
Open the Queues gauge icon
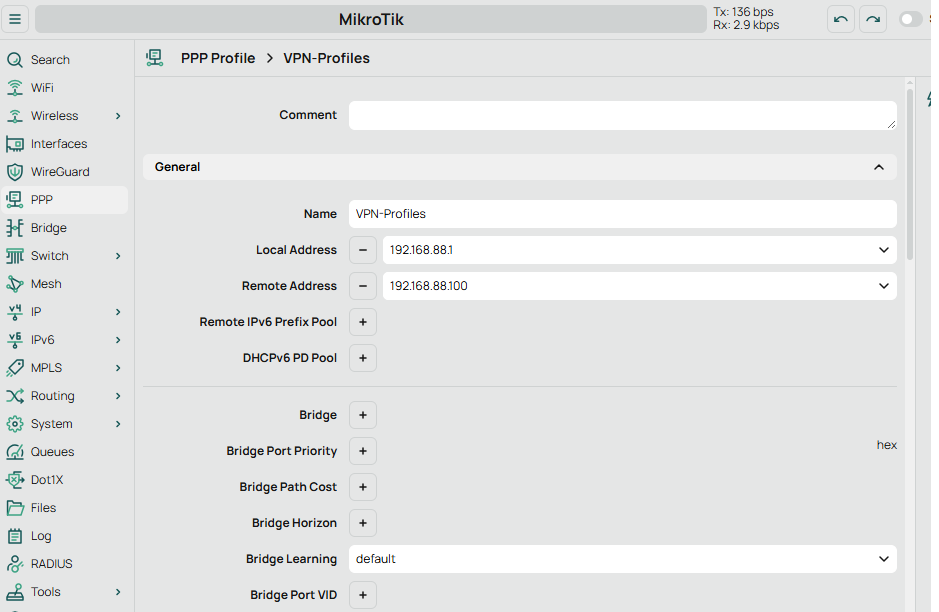point(14,452)
